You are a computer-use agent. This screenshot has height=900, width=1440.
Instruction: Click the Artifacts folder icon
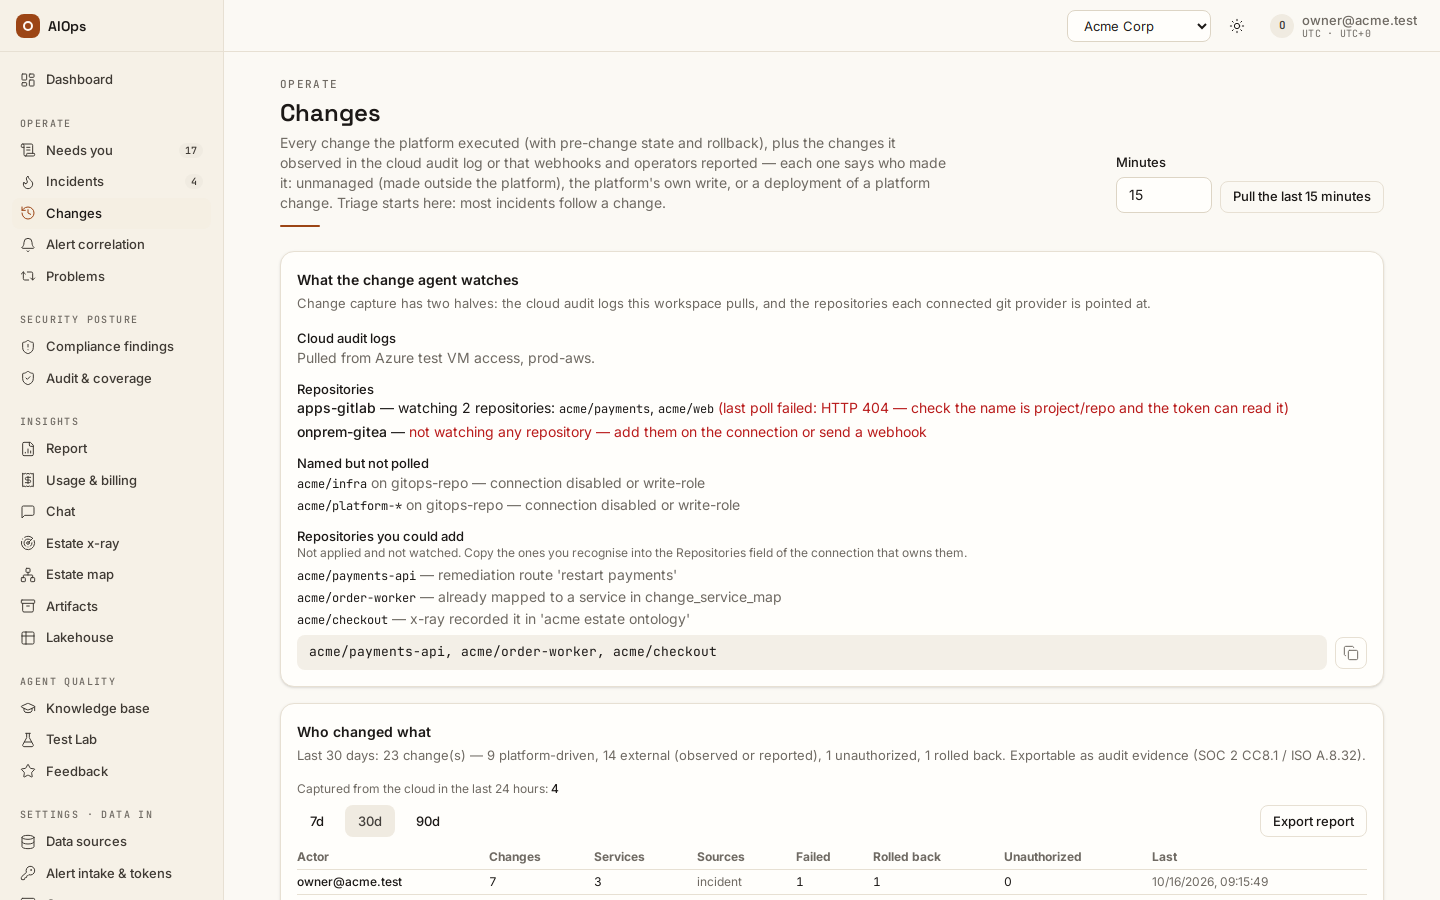28,607
